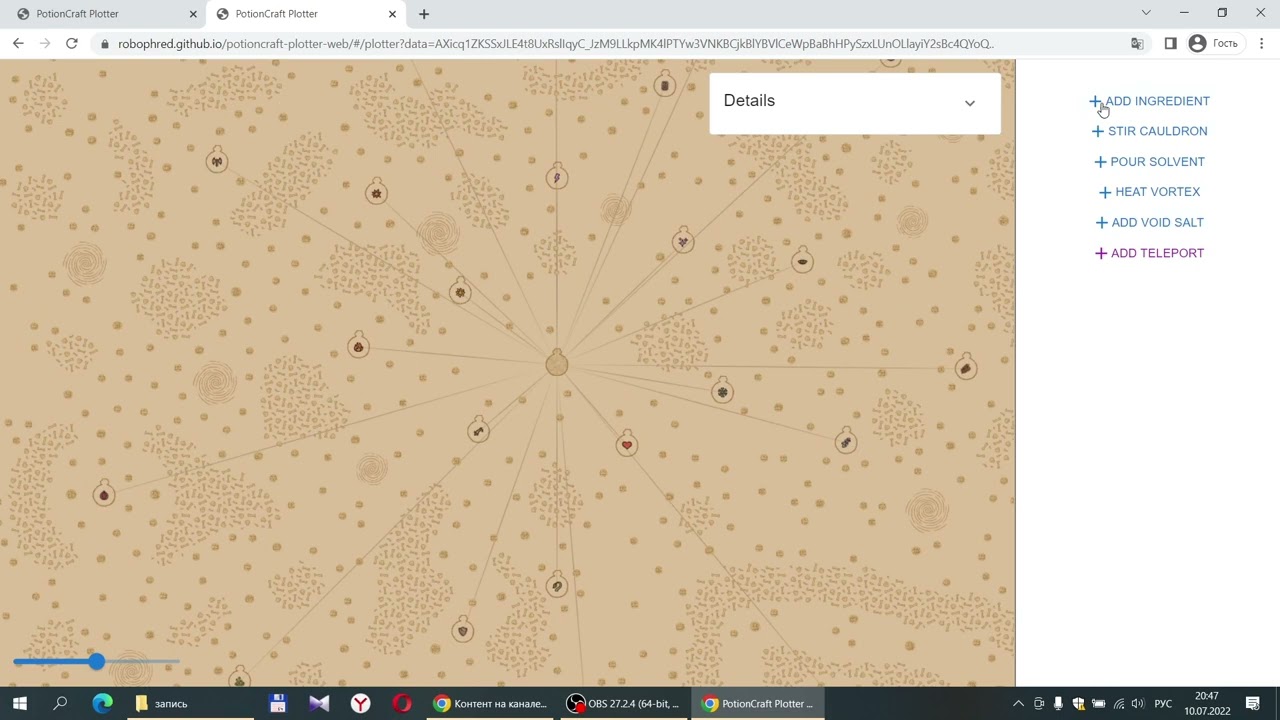Open the page translate icon
The height and width of the screenshot is (720, 1280).
pyautogui.click(x=1137, y=44)
